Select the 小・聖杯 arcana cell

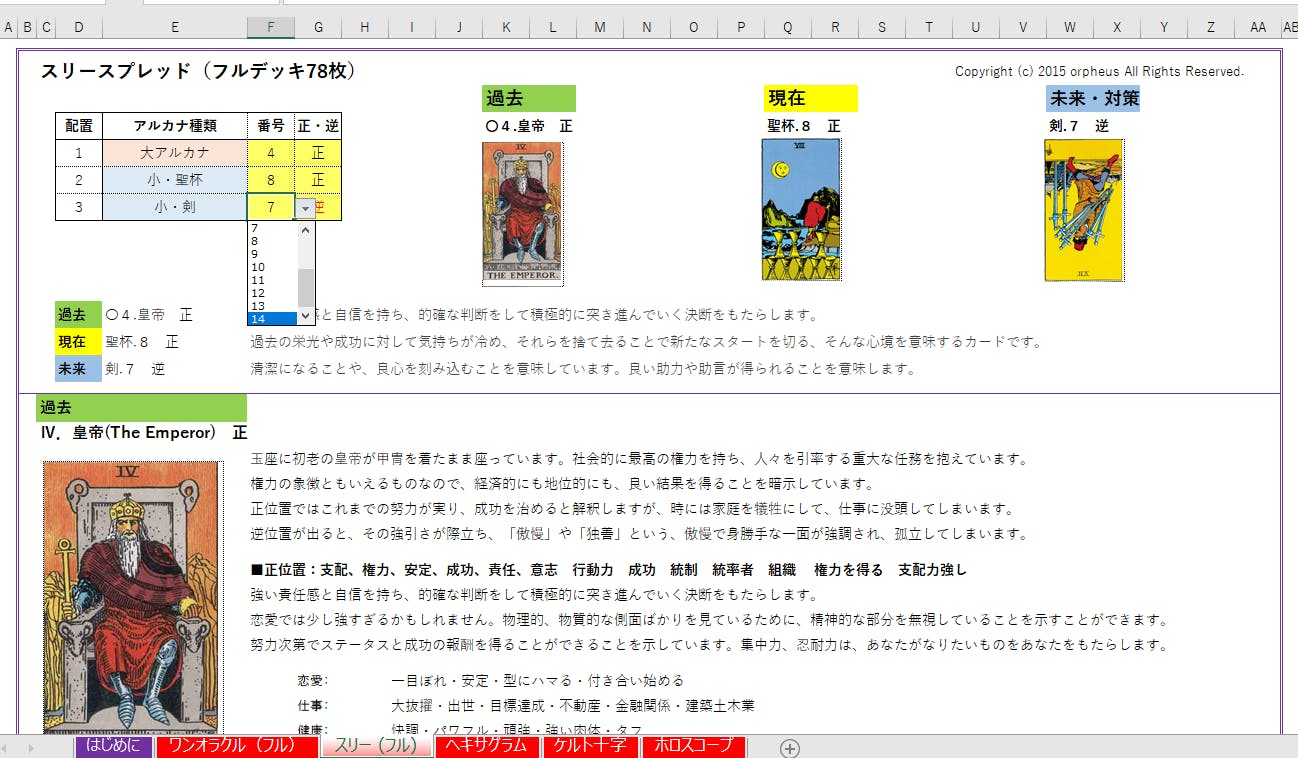coord(175,180)
